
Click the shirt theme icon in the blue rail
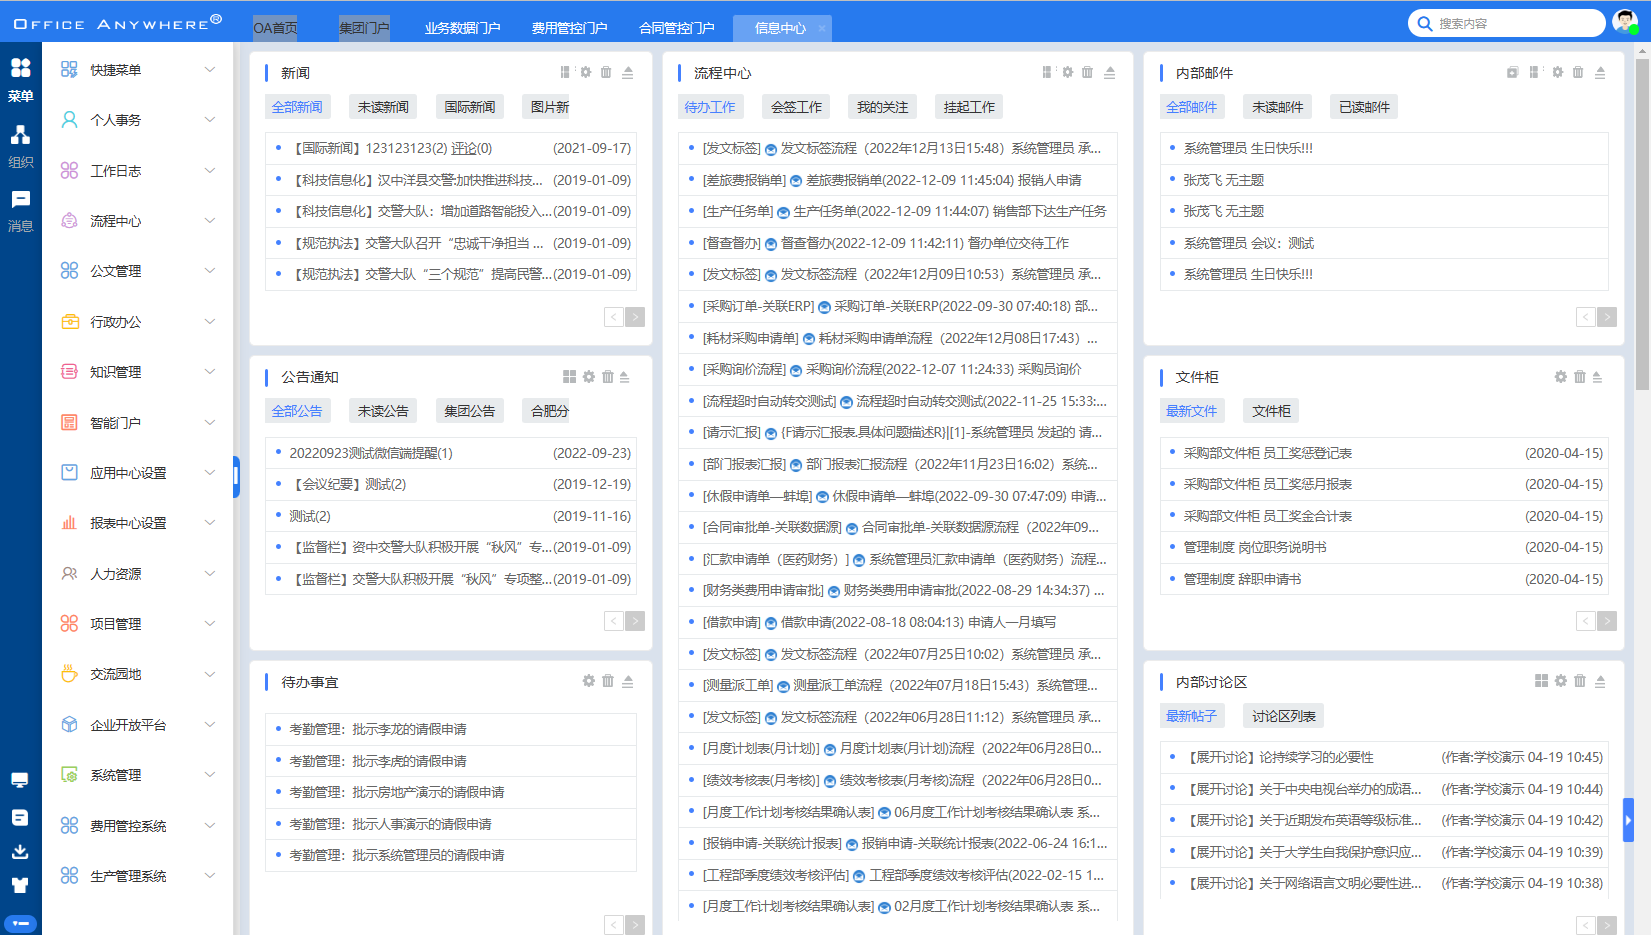click(20, 885)
